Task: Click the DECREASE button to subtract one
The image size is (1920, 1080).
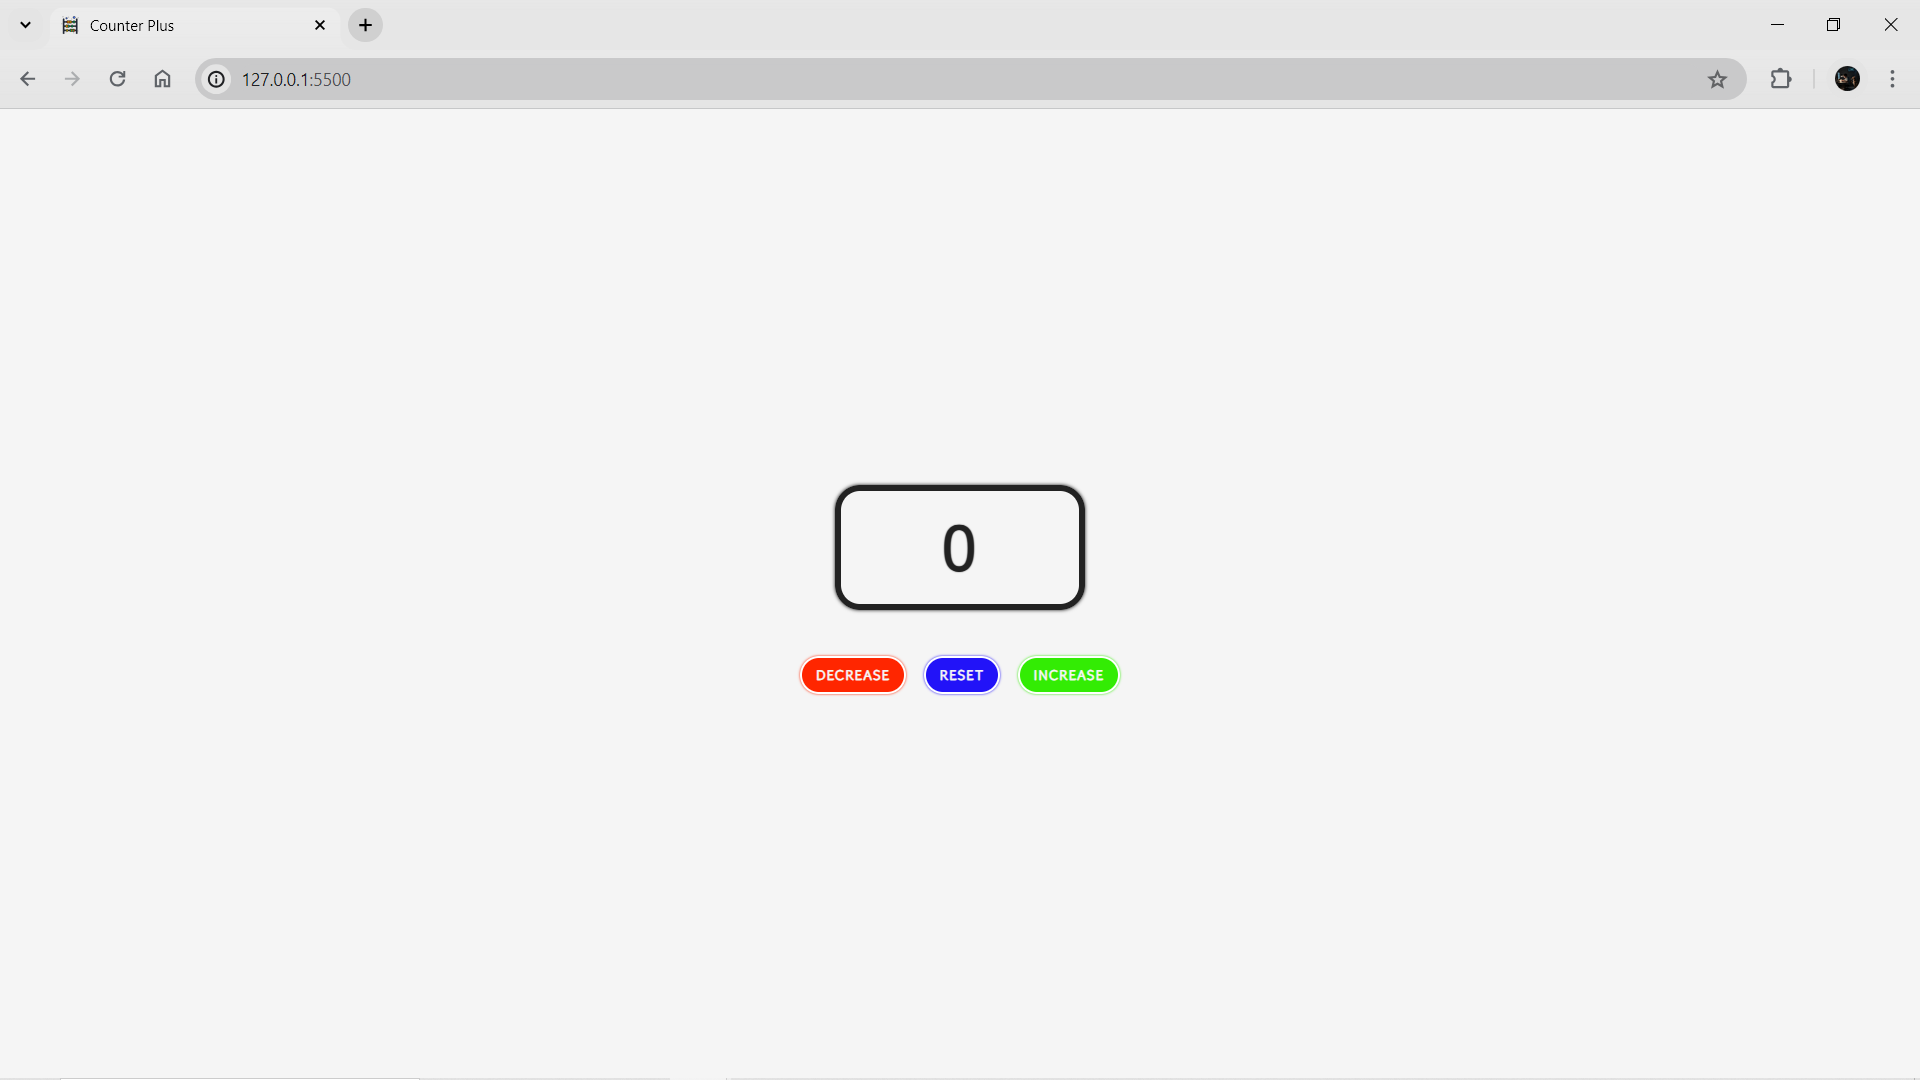Action: (x=852, y=675)
